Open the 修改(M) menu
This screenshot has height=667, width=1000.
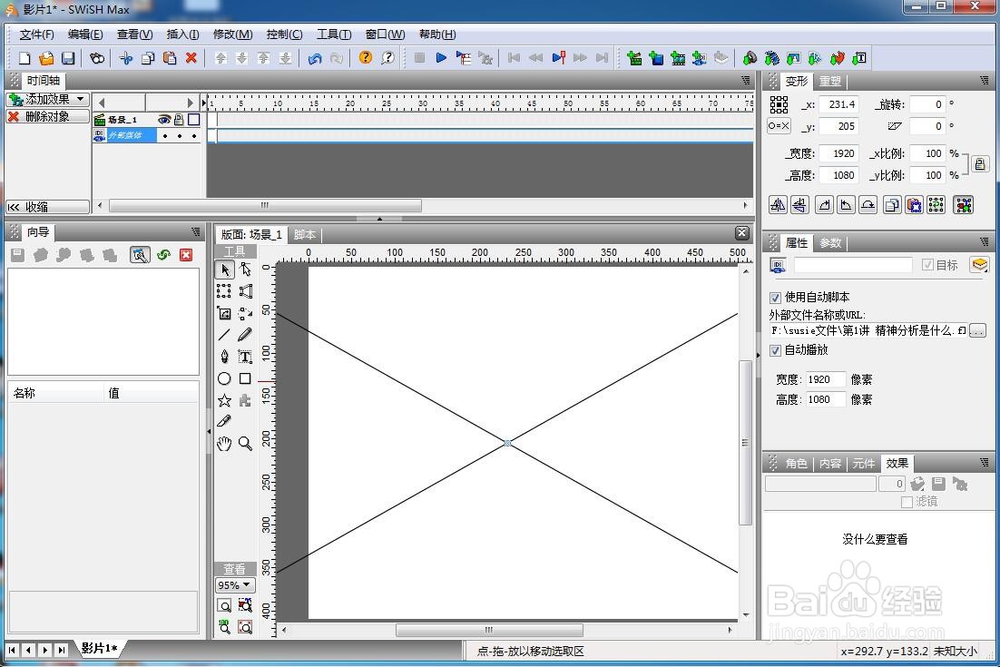point(232,34)
